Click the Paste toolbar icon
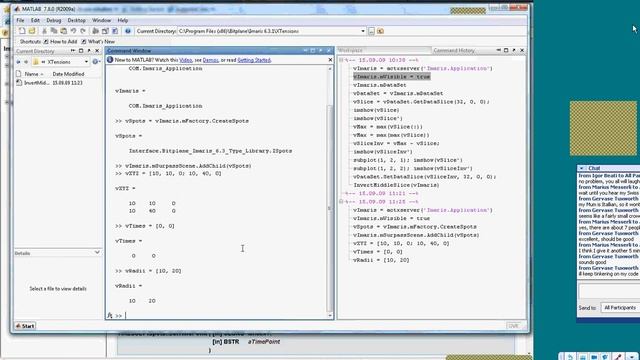This screenshot has height=360, width=640. [x=63, y=31]
